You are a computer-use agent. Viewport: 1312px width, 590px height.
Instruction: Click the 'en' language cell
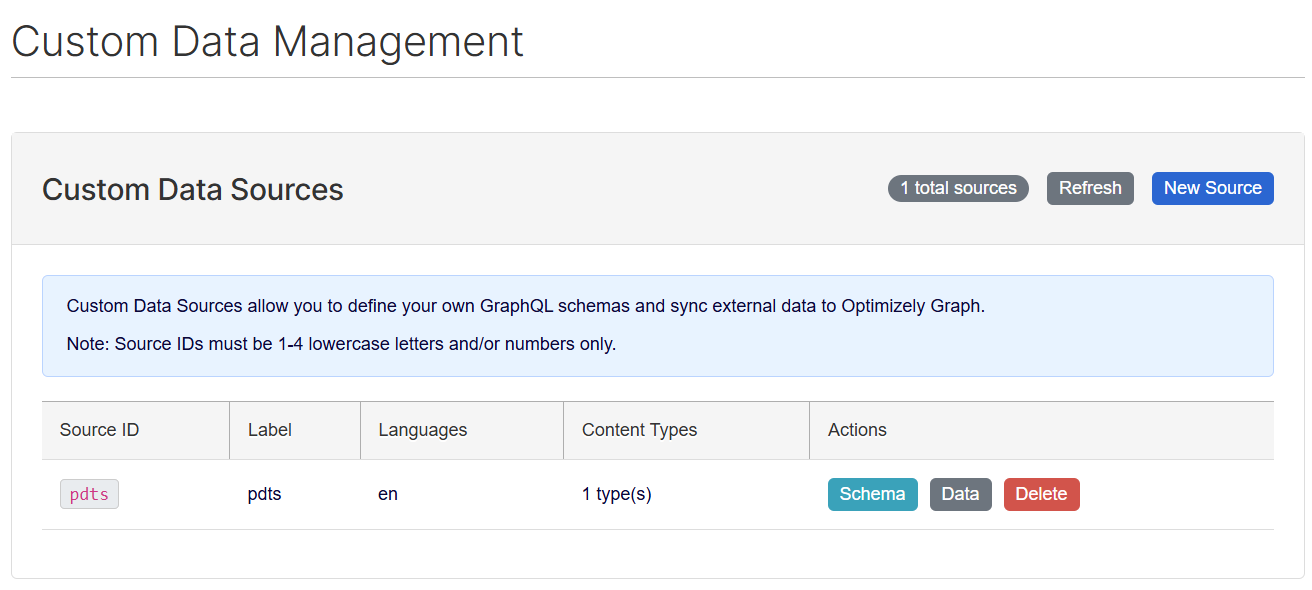coord(388,494)
